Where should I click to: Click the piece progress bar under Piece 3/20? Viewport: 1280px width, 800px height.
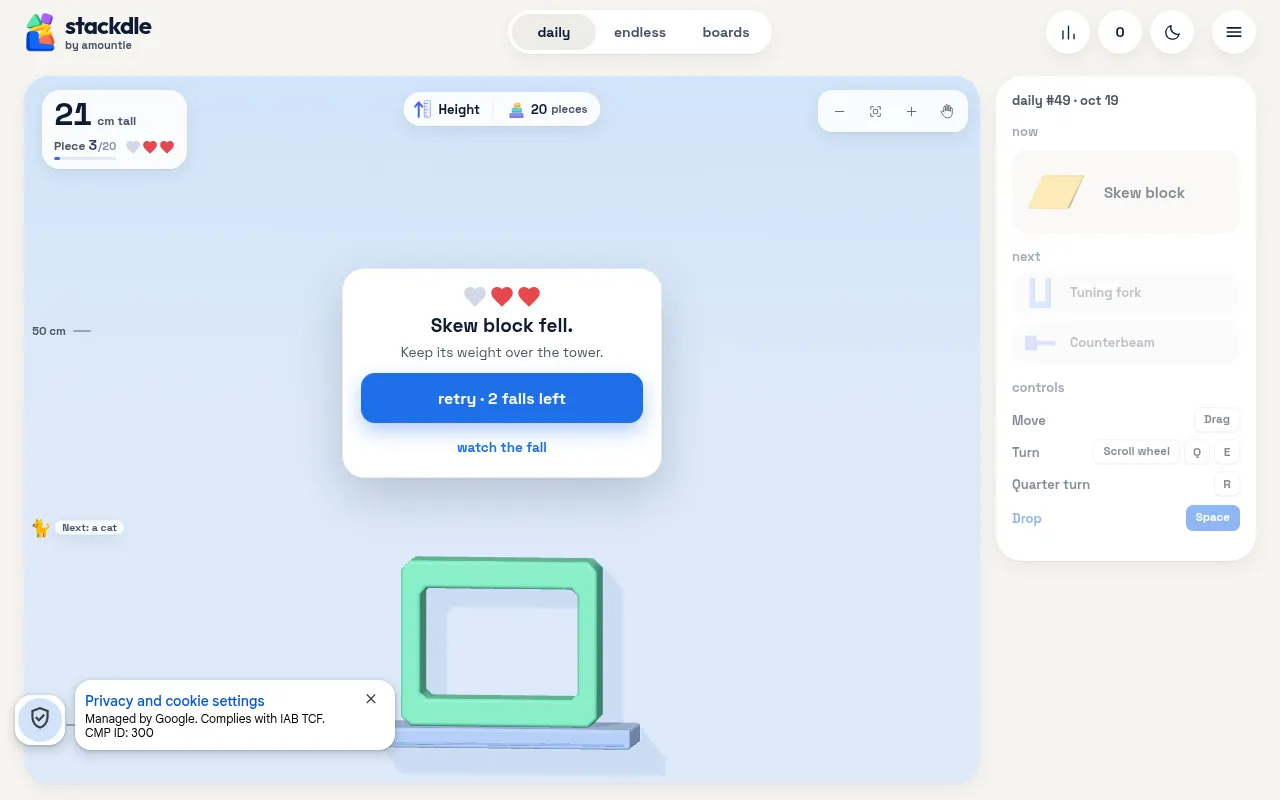85,158
